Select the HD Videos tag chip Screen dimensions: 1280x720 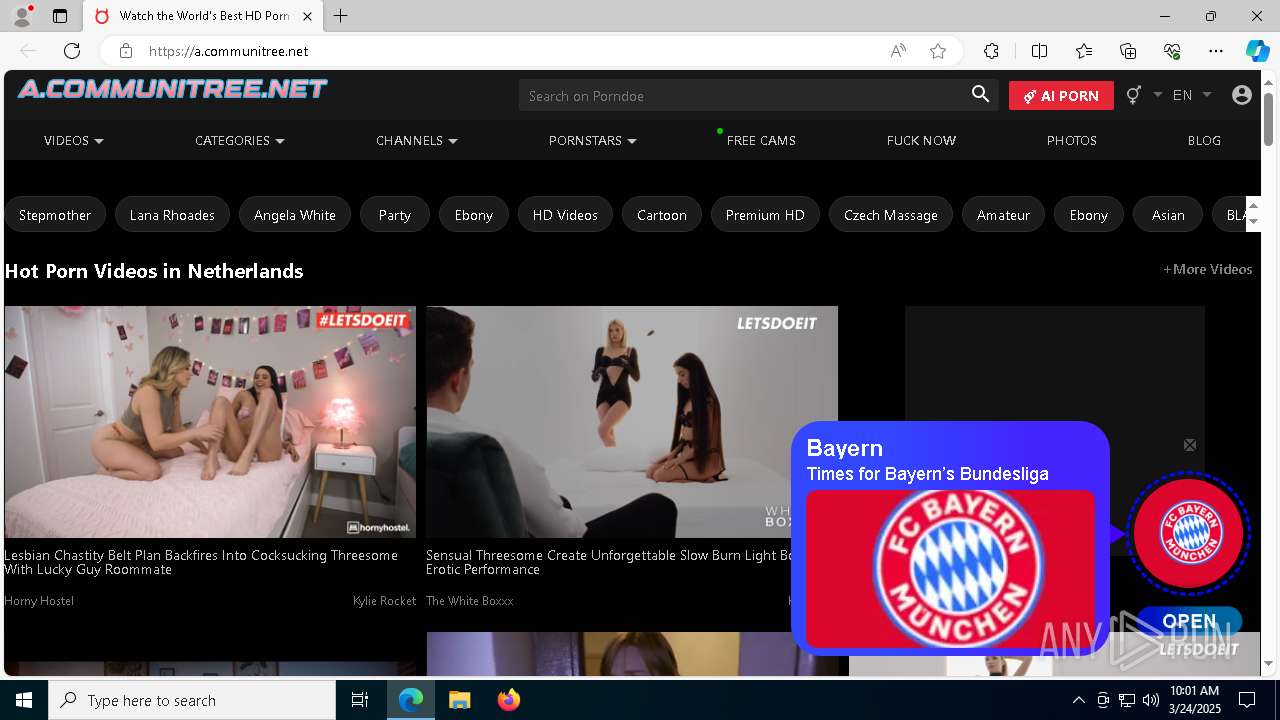pos(565,215)
